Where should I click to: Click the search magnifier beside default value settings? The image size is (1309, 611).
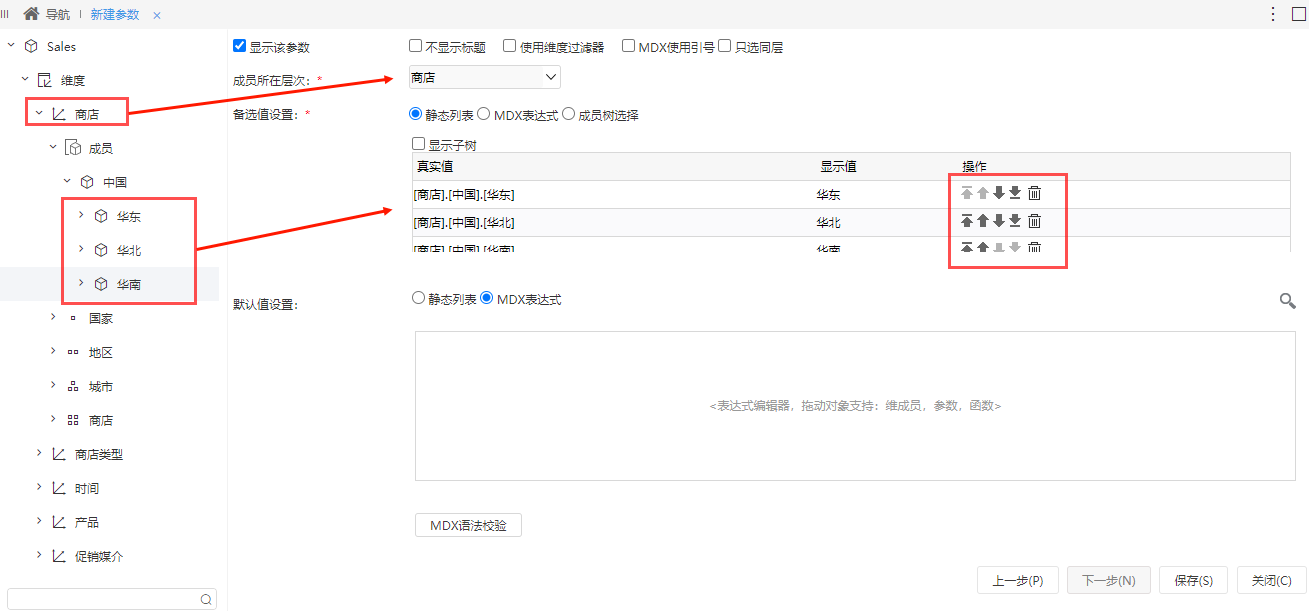tap(1288, 300)
